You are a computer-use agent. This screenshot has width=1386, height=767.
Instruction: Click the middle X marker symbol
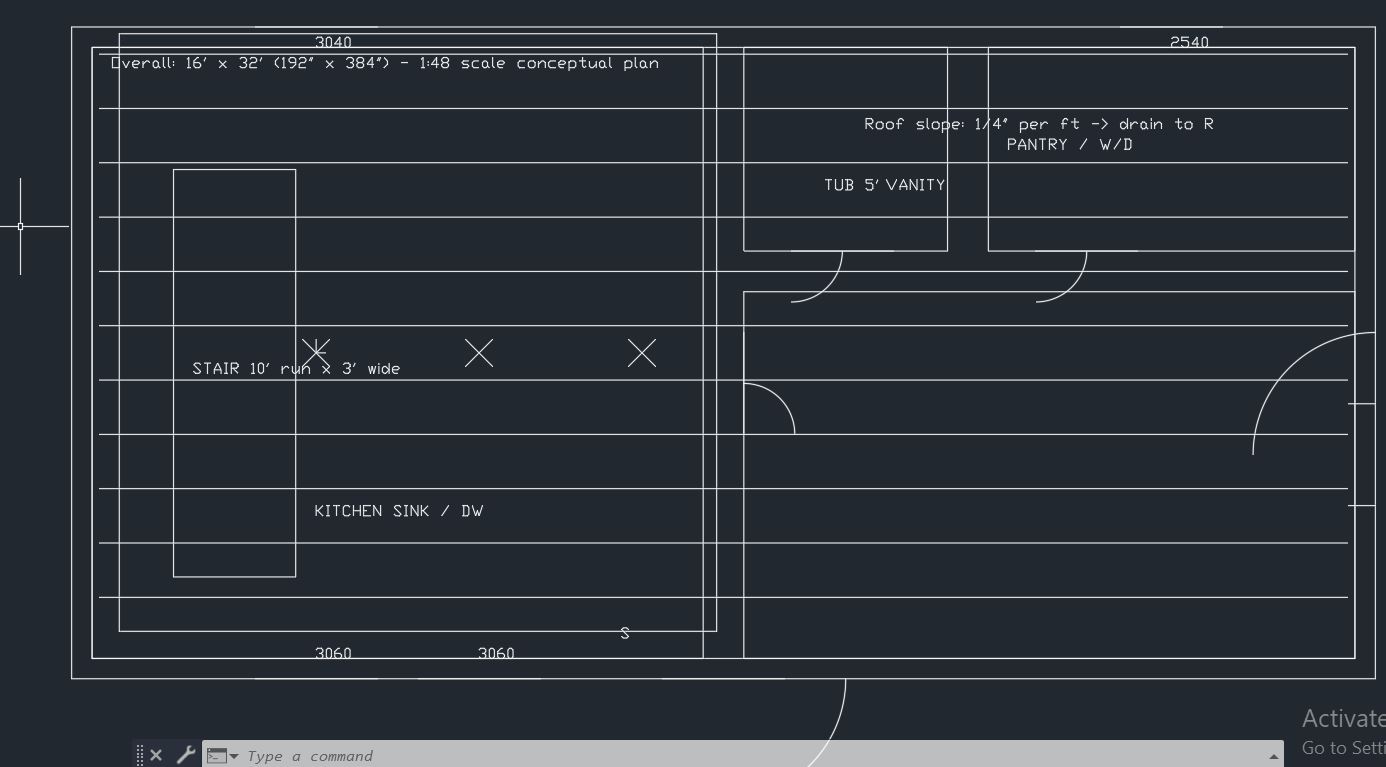click(x=479, y=353)
